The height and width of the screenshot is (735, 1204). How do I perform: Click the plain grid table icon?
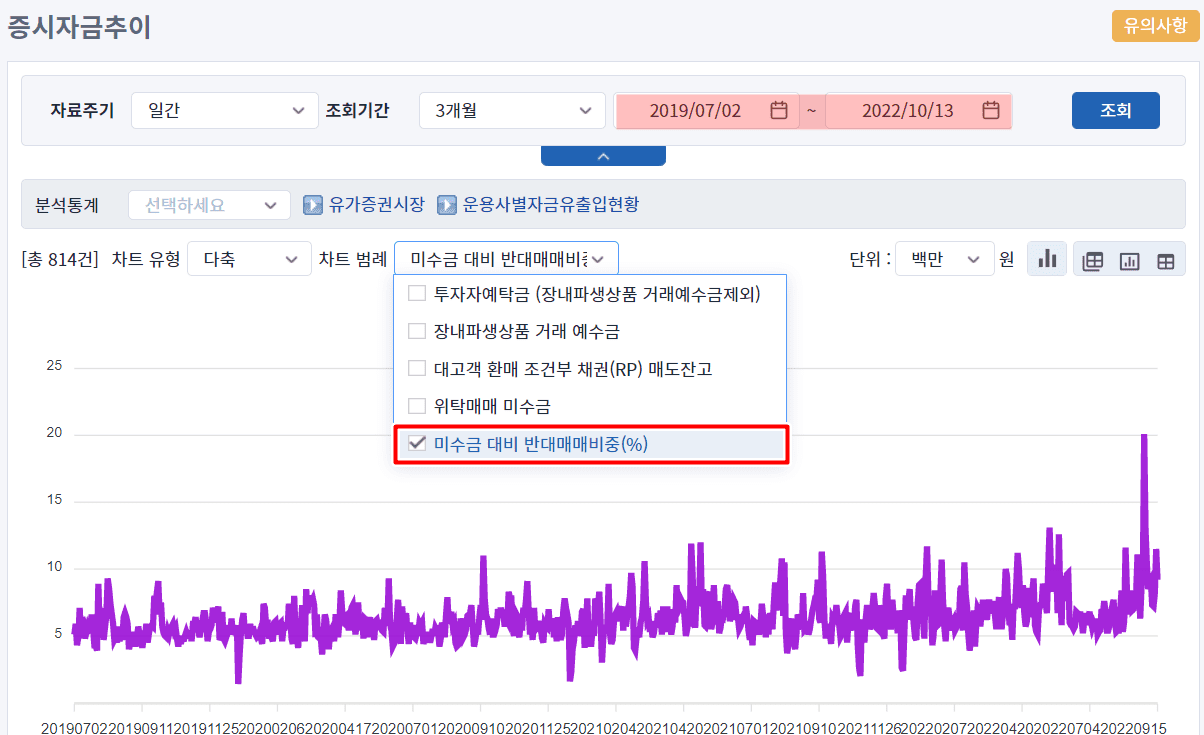(x=1165, y=260)
